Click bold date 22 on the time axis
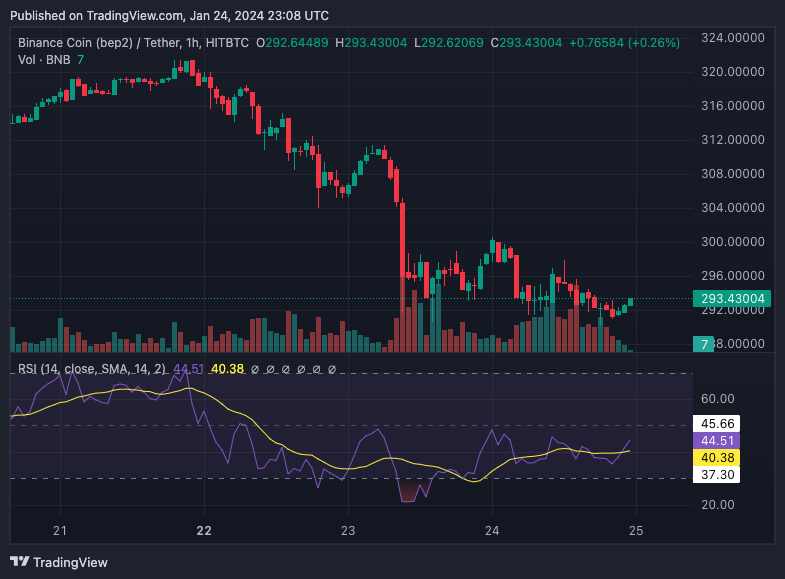The image size is (785, 579). tap(204, 530)
